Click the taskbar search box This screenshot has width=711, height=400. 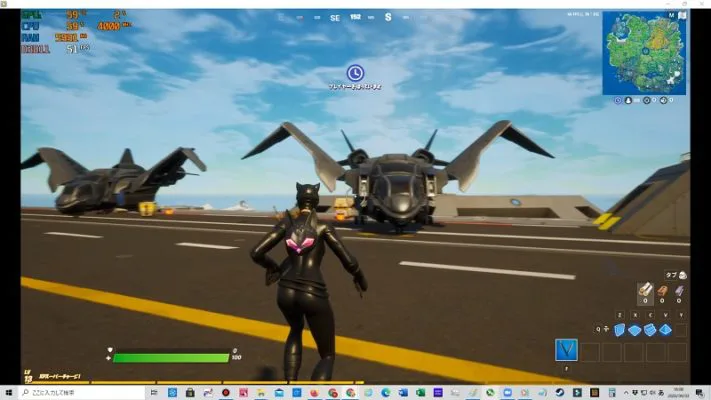[81, 393]
